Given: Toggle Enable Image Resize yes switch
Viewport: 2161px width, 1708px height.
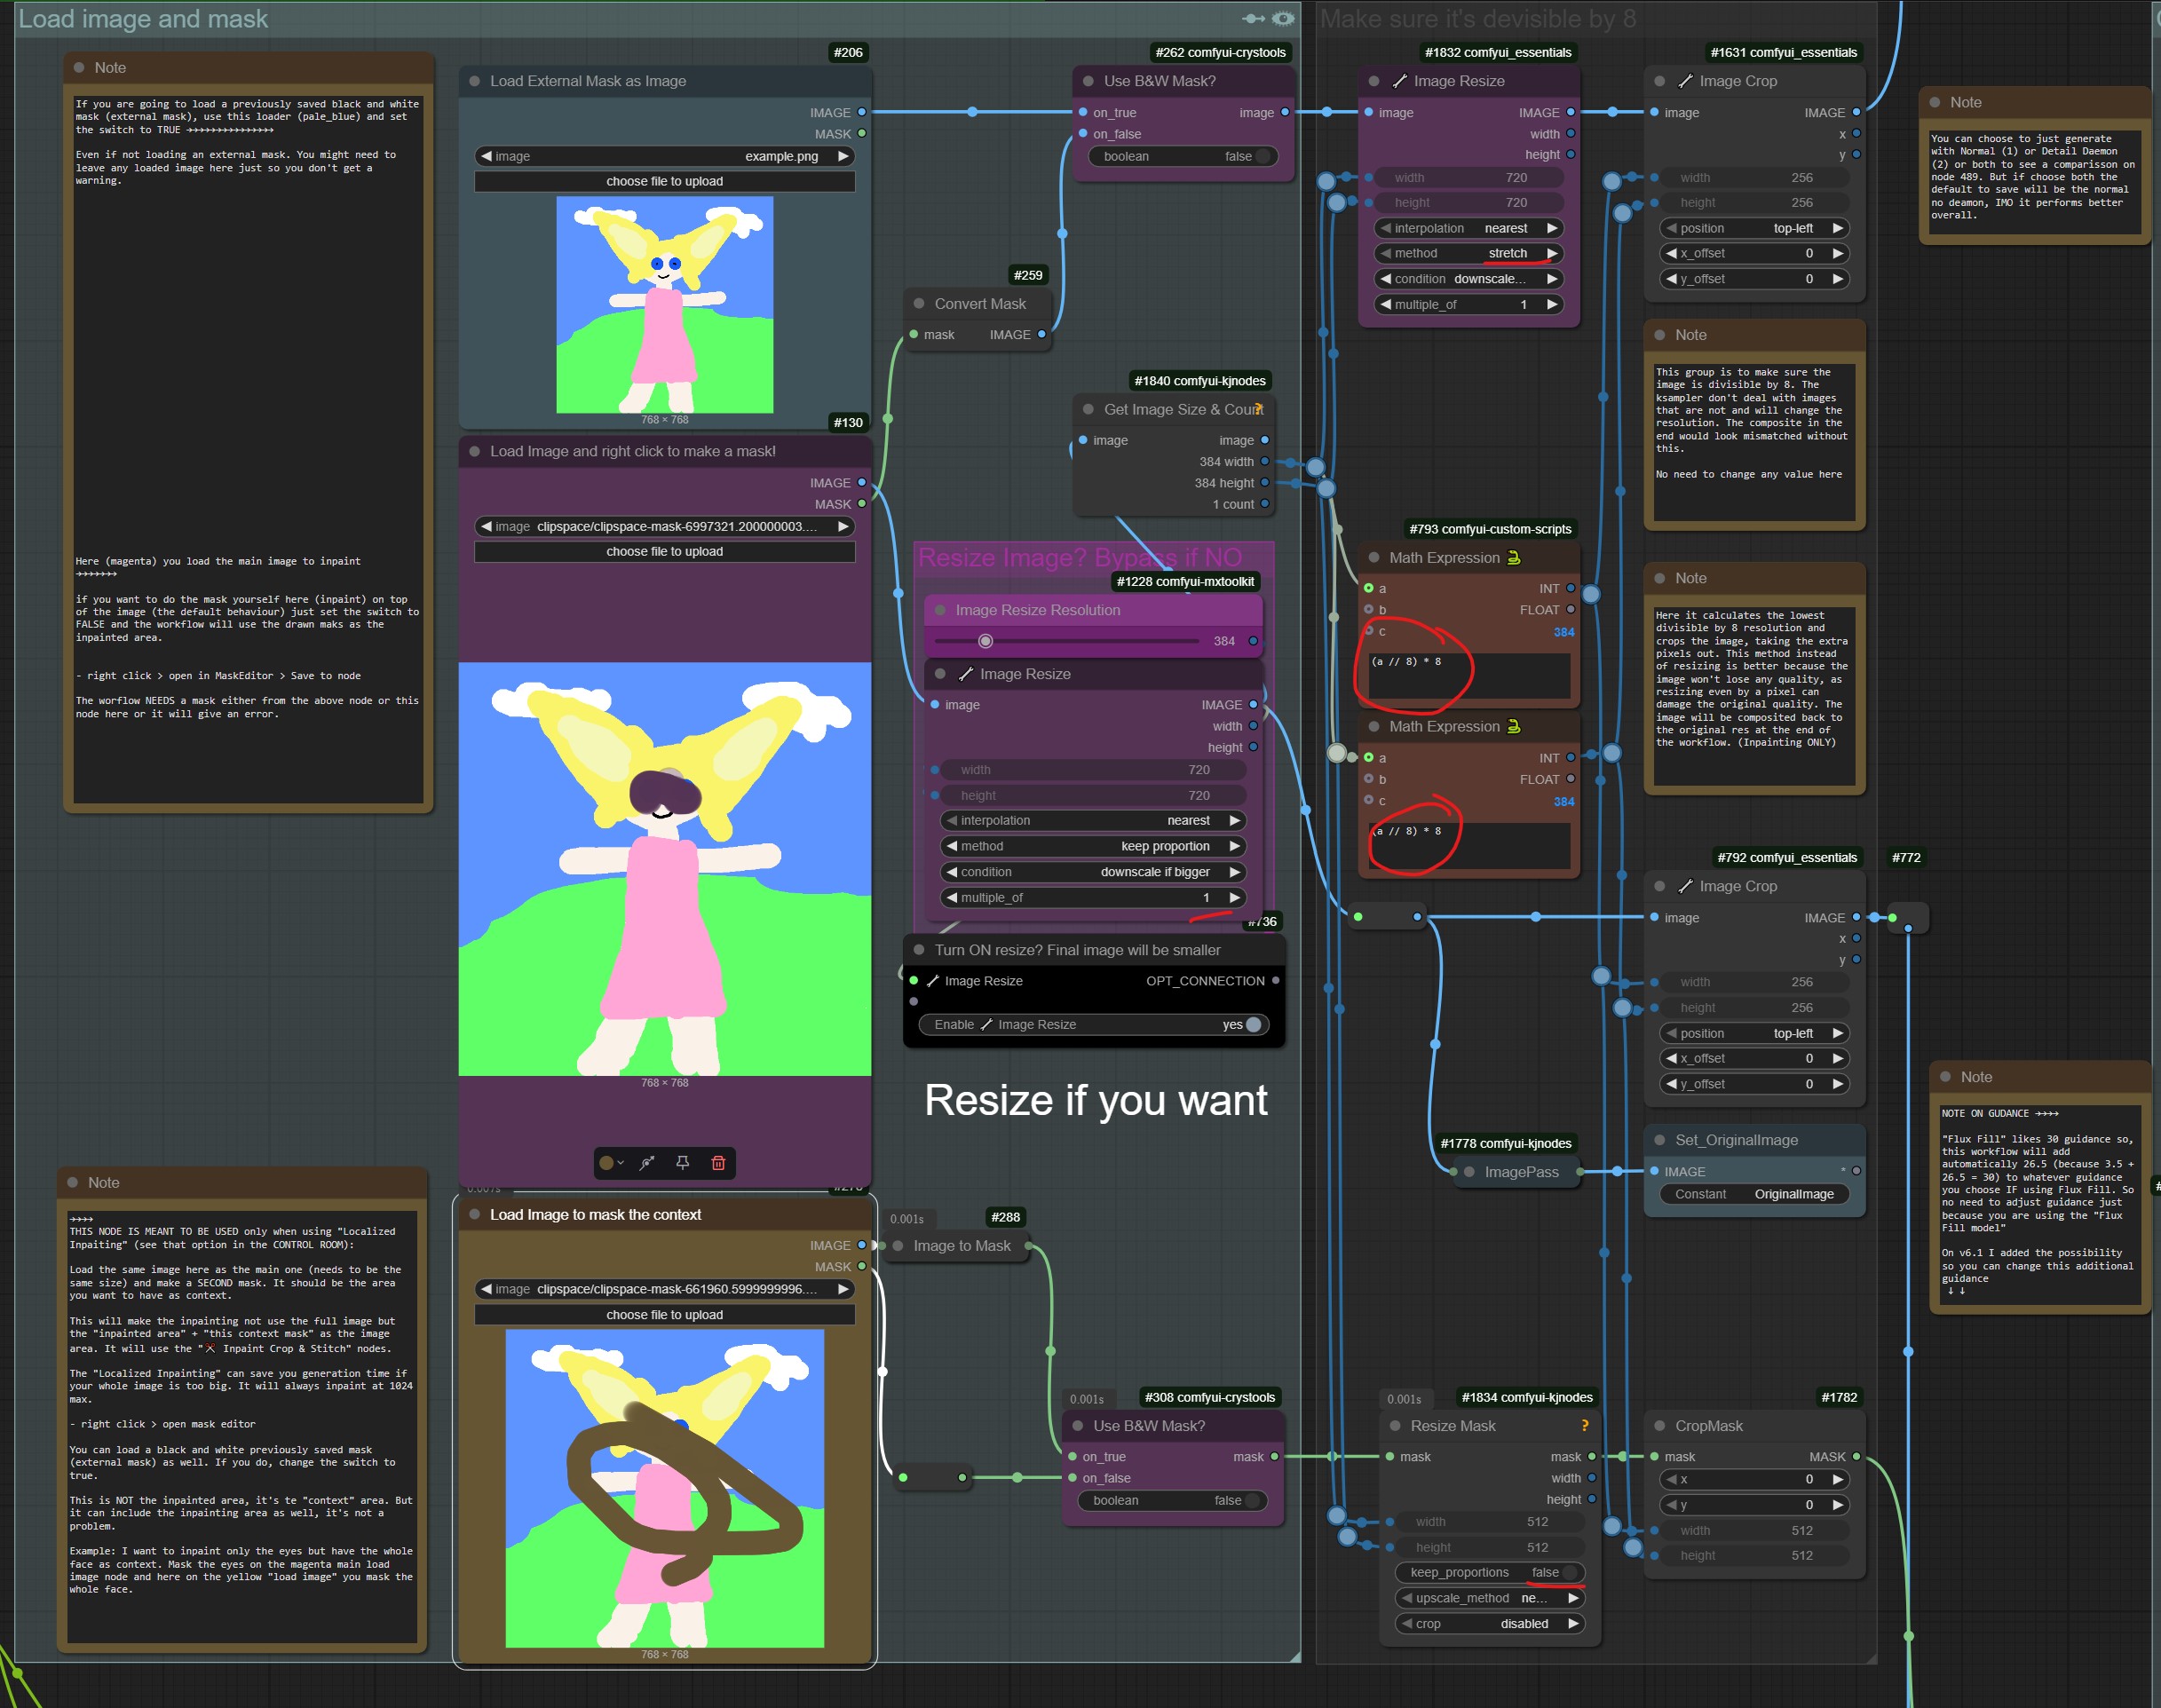Looking at the screenshot, I should pyautogui.click(x=1253, y=1025).
